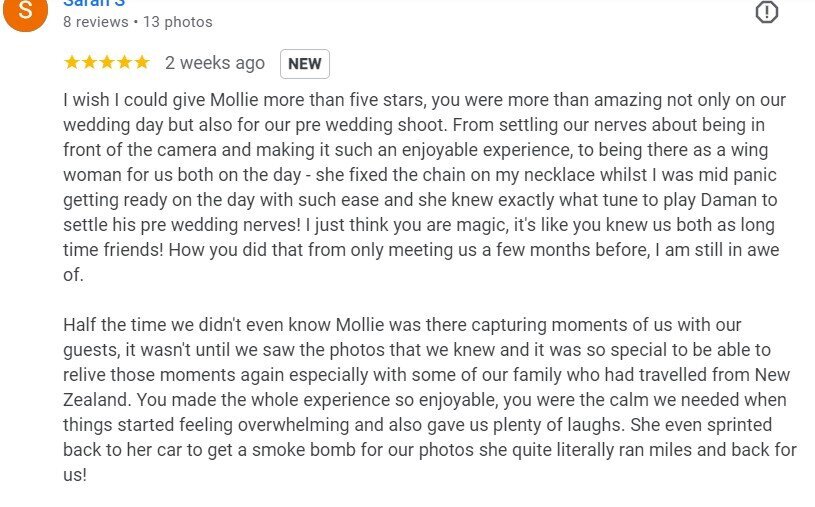Image resolution: width=815 pixels, height=507 pixels.
Task: Click the '8 reviews' count text
Action: tap(96, 22)
